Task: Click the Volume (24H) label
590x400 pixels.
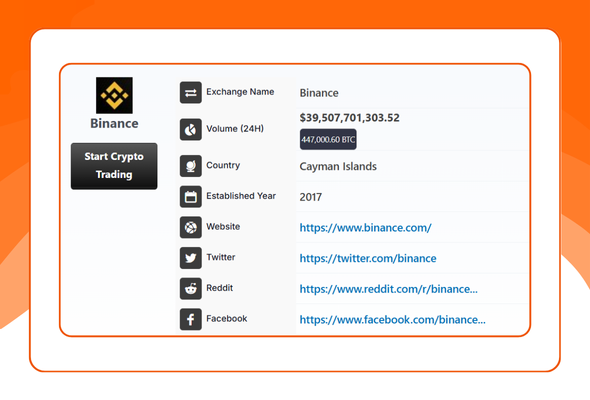Action: click(x=235, y=129)
